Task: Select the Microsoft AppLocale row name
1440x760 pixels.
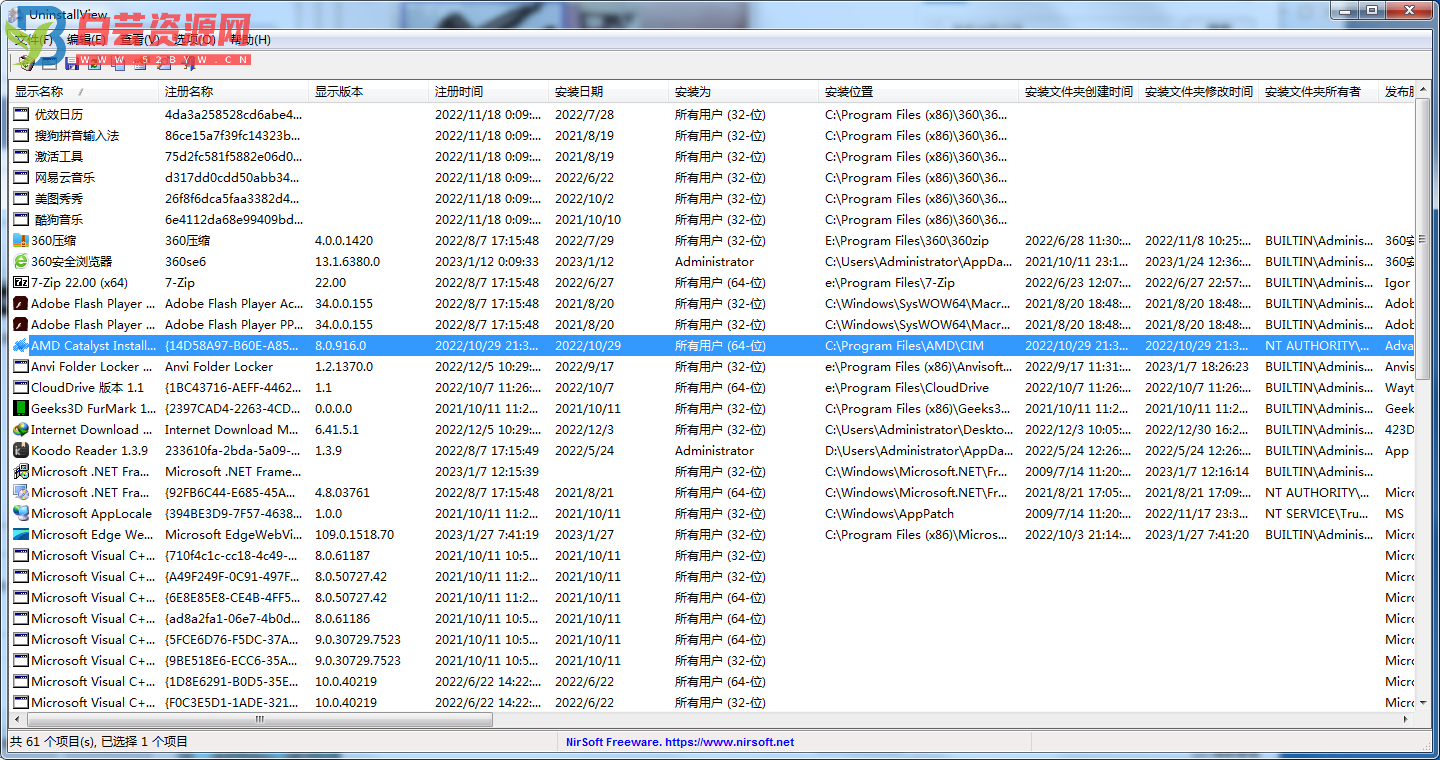Action: tap(91, 513)
